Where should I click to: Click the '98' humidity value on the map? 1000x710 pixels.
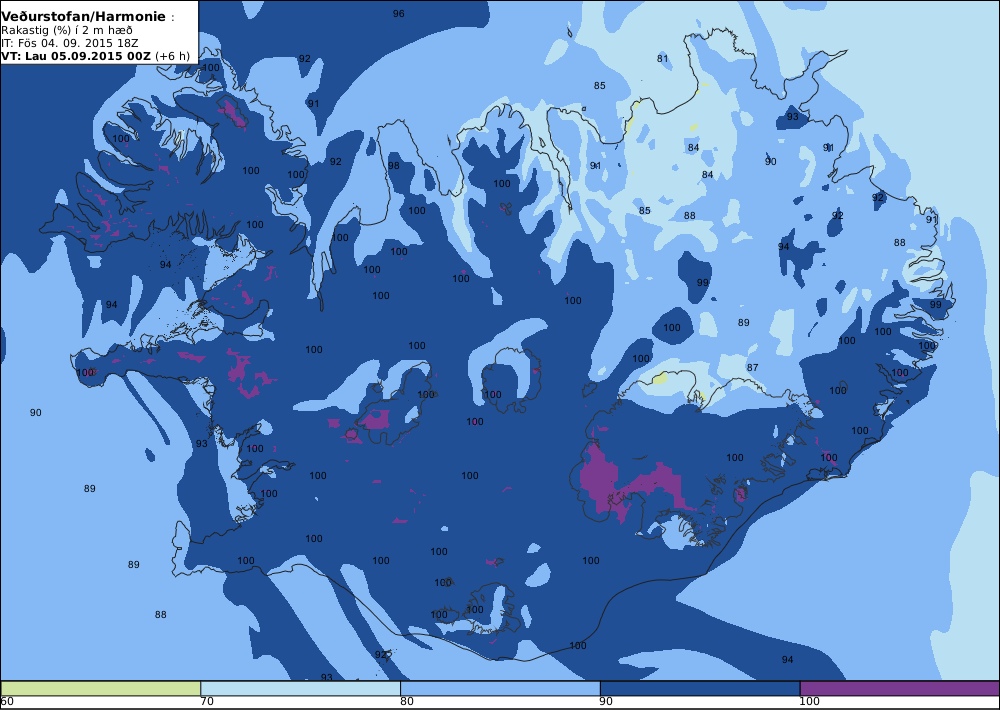393,166
